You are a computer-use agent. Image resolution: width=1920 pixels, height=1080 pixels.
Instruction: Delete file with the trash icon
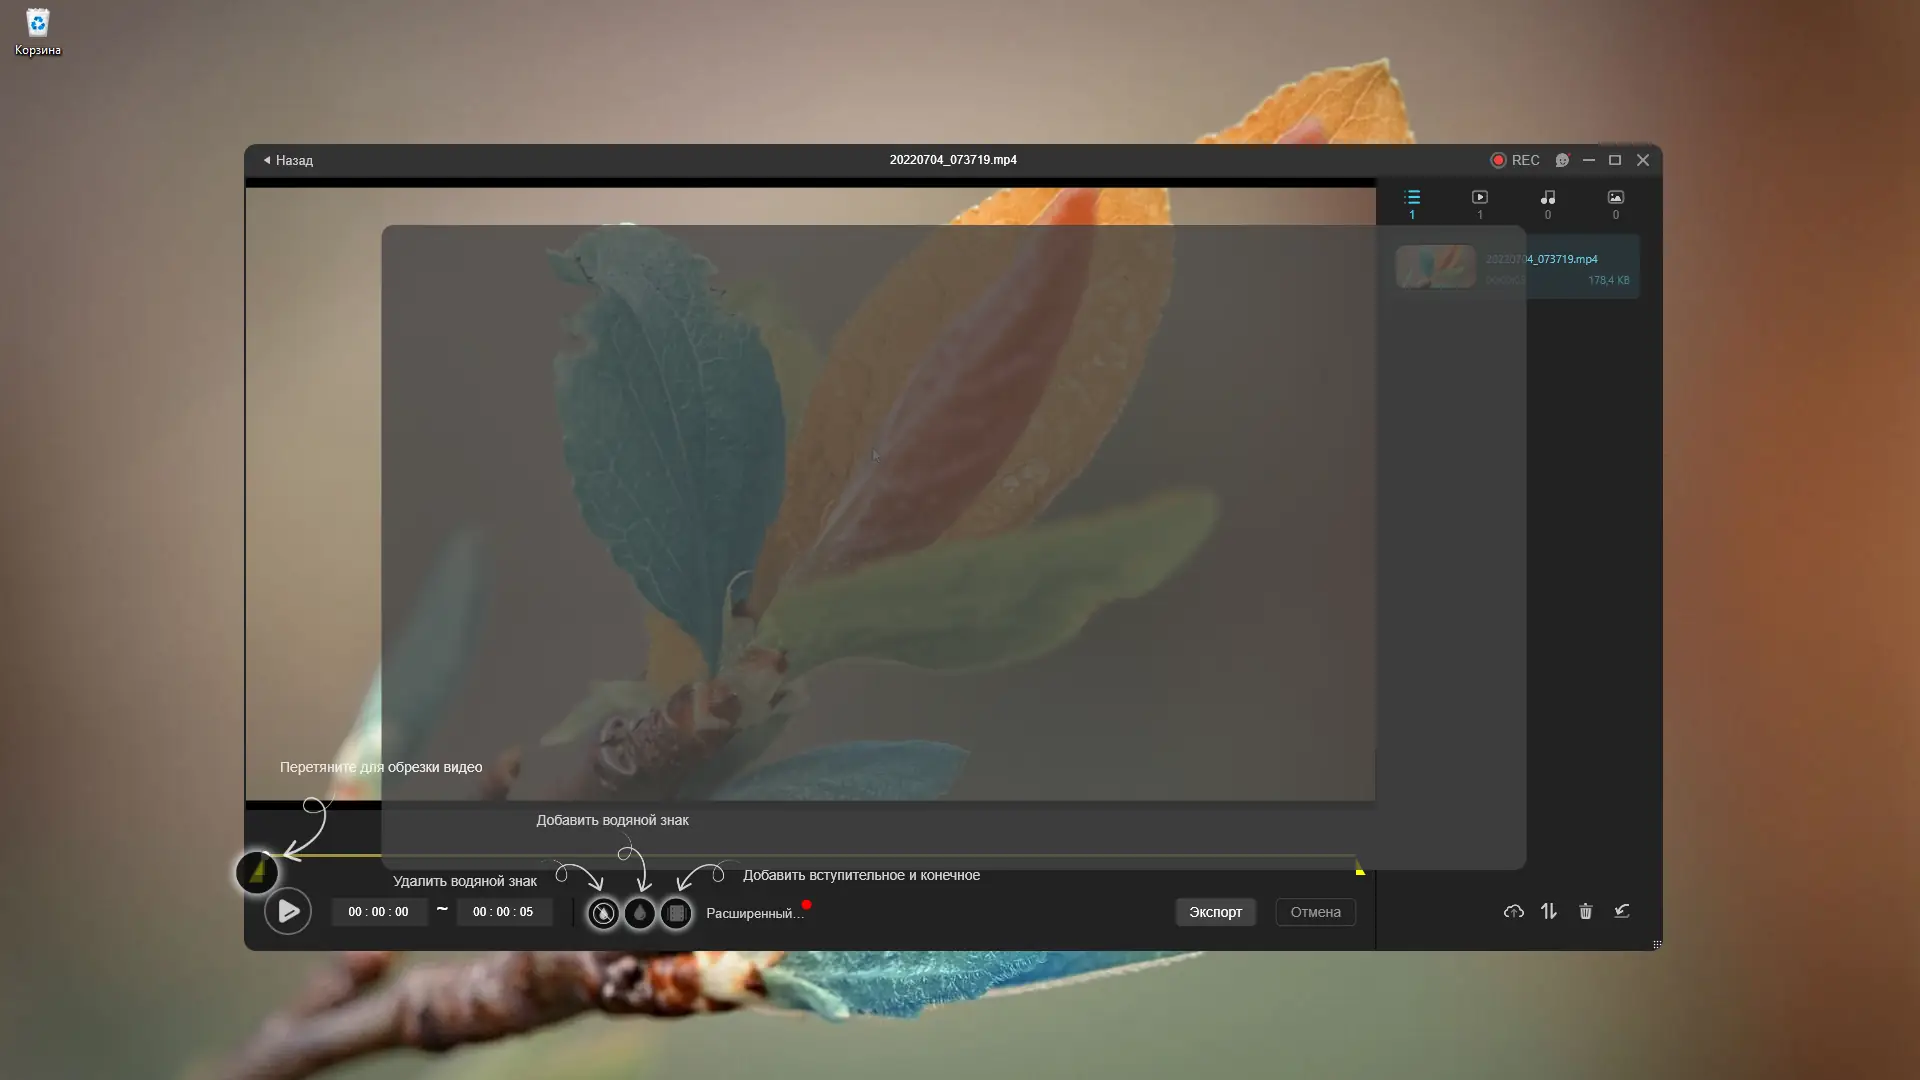coord(1585,911)
